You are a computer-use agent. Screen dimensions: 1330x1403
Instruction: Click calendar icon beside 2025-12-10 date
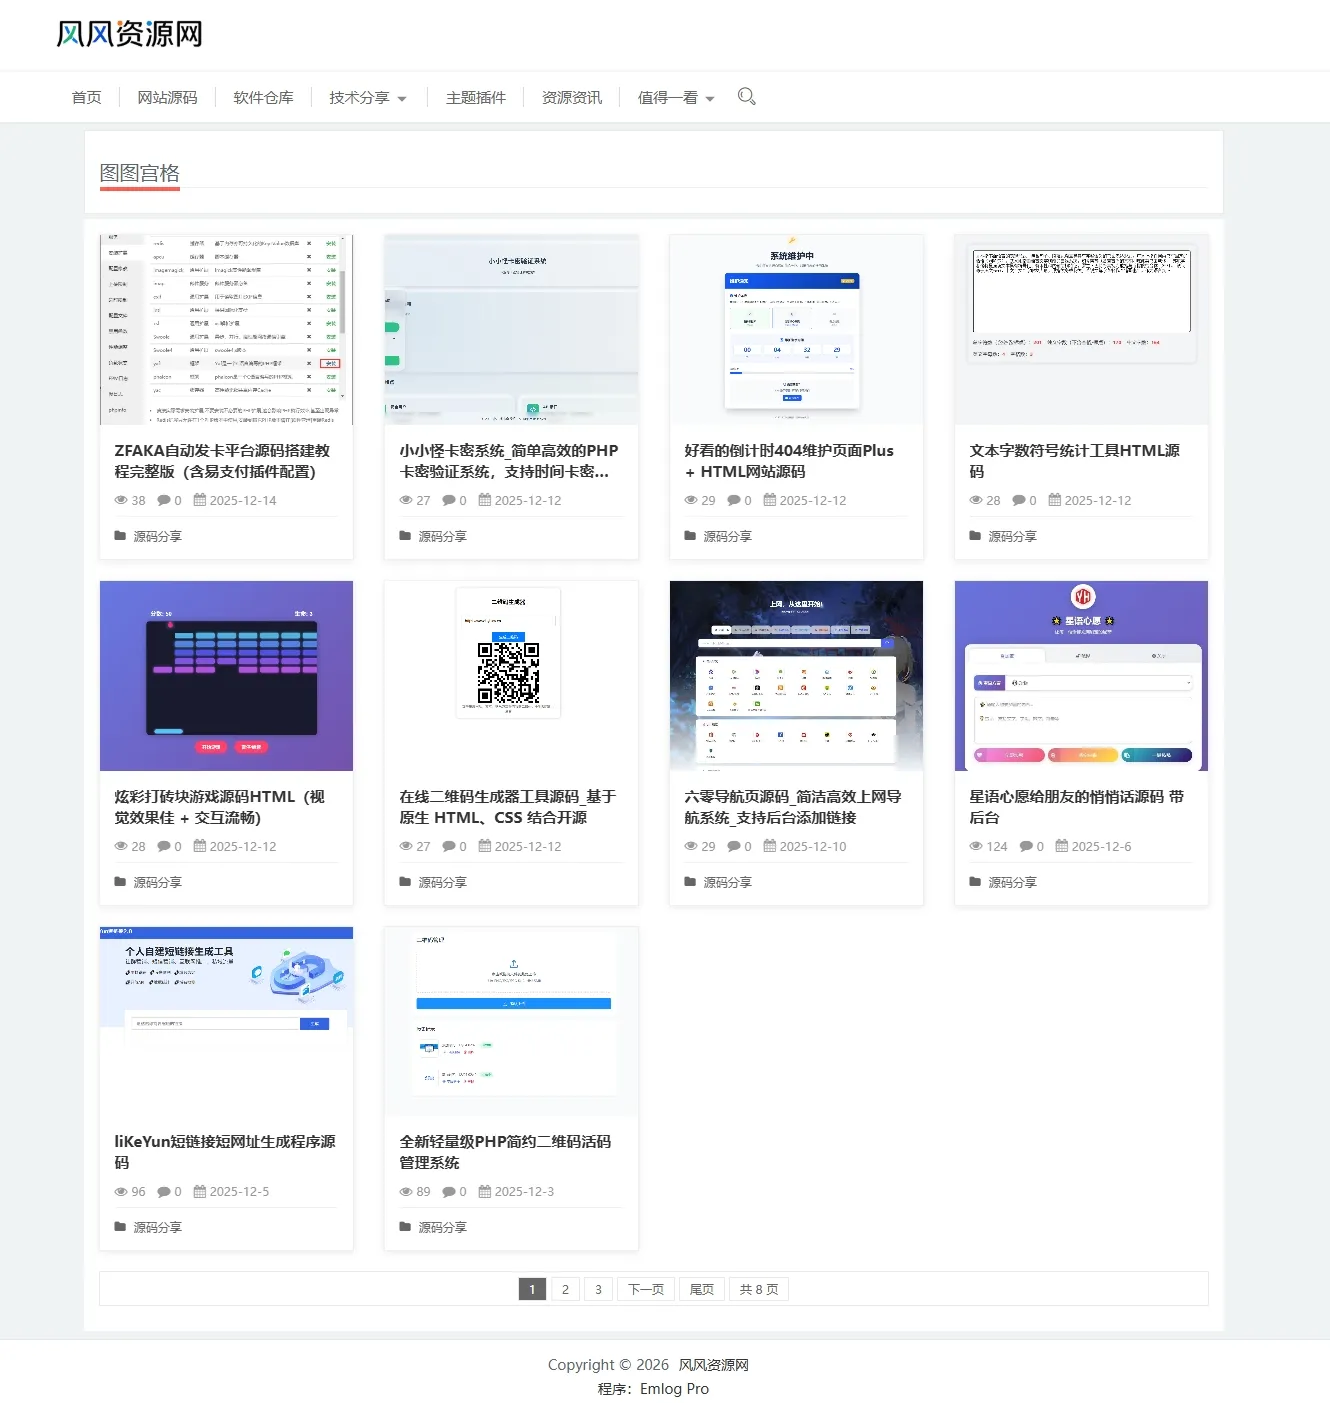(x=769, y=846)
